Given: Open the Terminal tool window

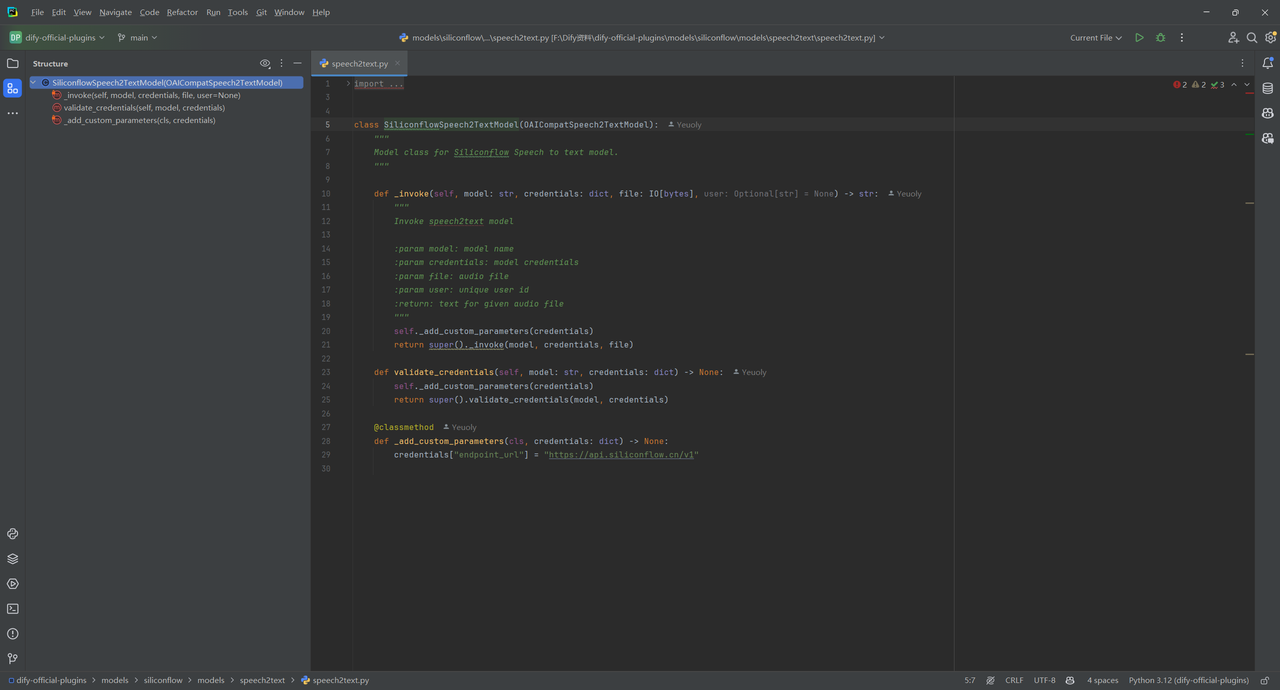Looking at the screenshot, I should pos(12,609).
